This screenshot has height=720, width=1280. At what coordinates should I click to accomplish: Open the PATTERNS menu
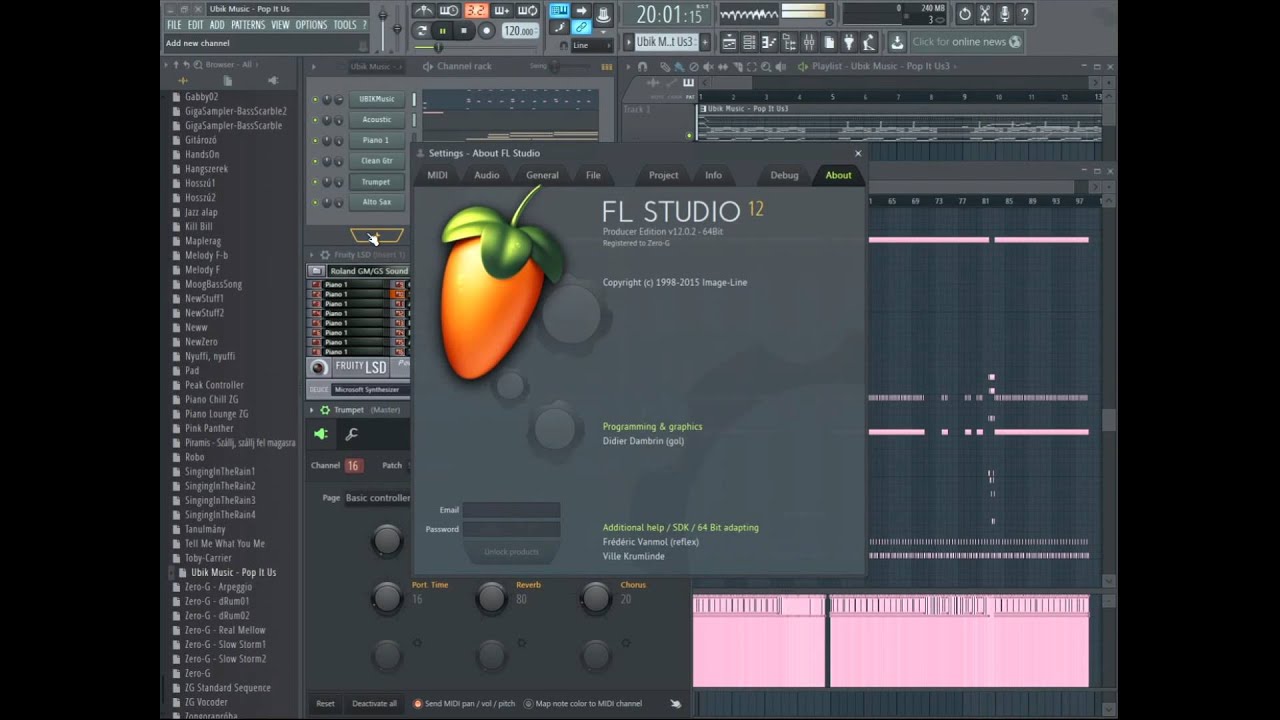pyautogui.click(x=248, y=25)
